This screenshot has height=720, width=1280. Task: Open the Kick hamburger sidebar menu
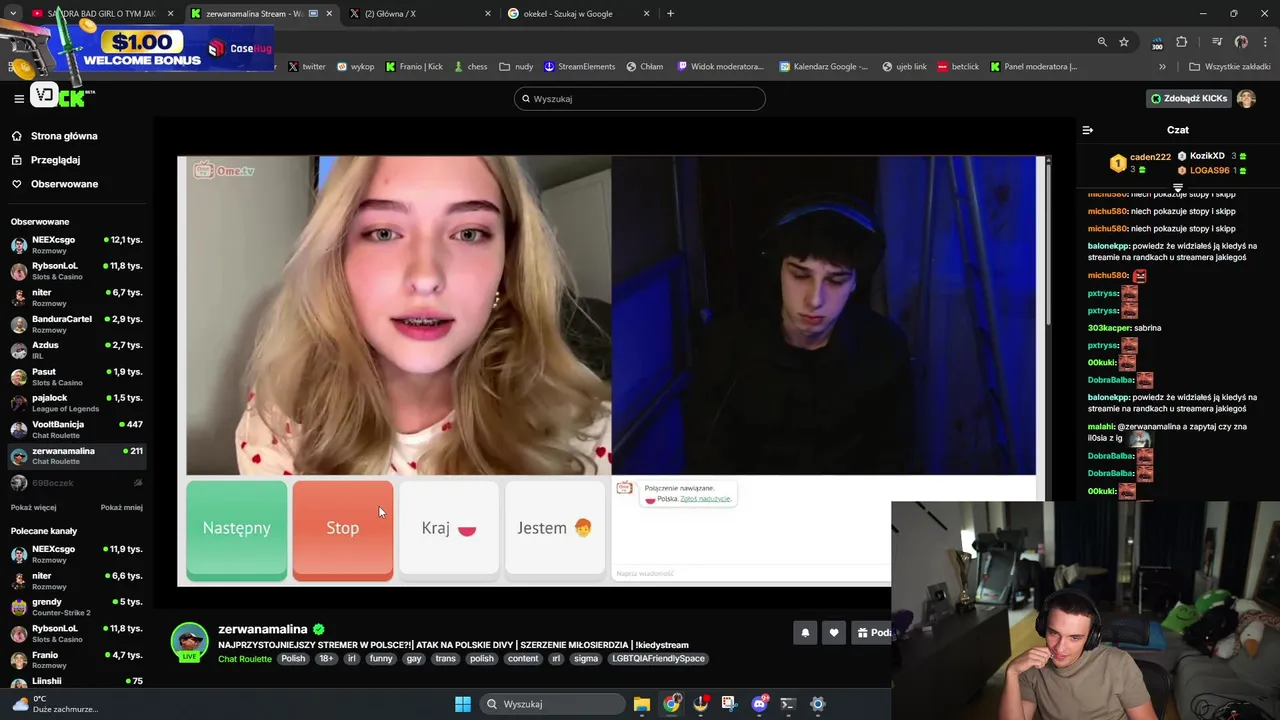18,98
